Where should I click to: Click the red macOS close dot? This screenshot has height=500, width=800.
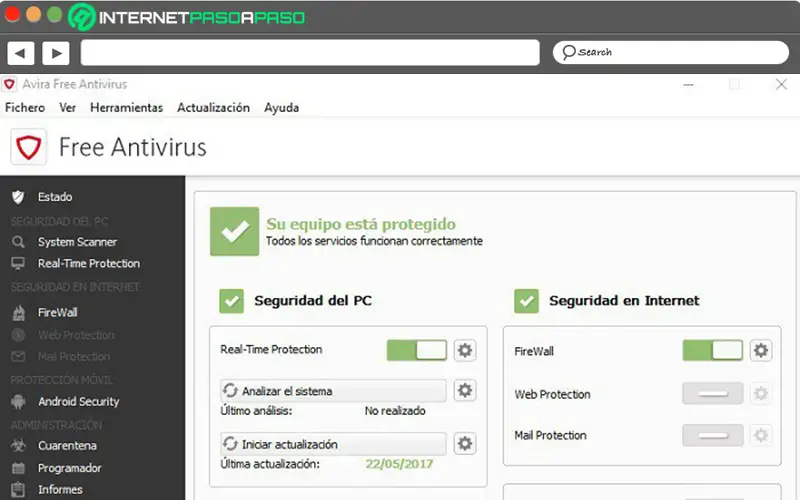[12, 14]
